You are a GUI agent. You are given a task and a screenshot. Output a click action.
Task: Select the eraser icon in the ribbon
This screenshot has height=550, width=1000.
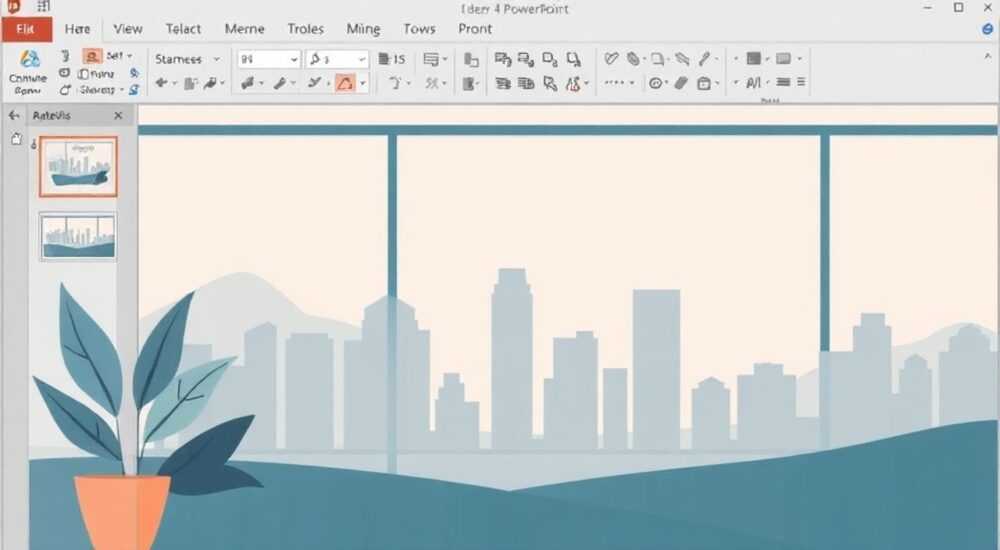pos(681,83)
